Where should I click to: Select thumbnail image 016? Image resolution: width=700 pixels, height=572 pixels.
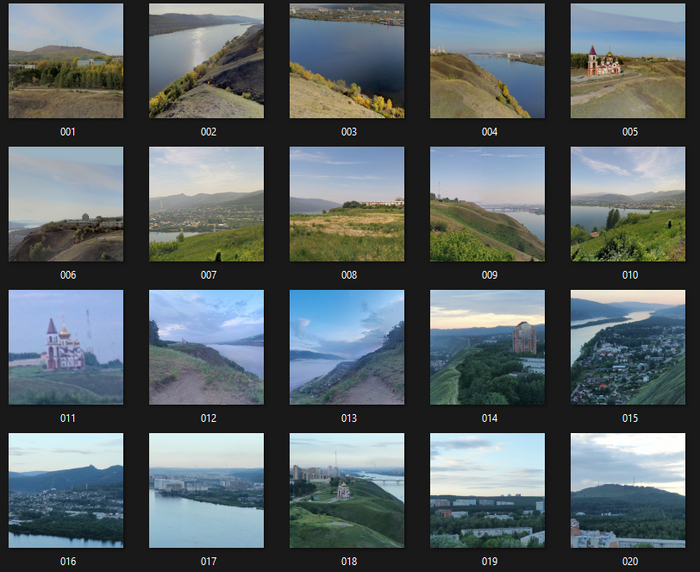point(66,490)
